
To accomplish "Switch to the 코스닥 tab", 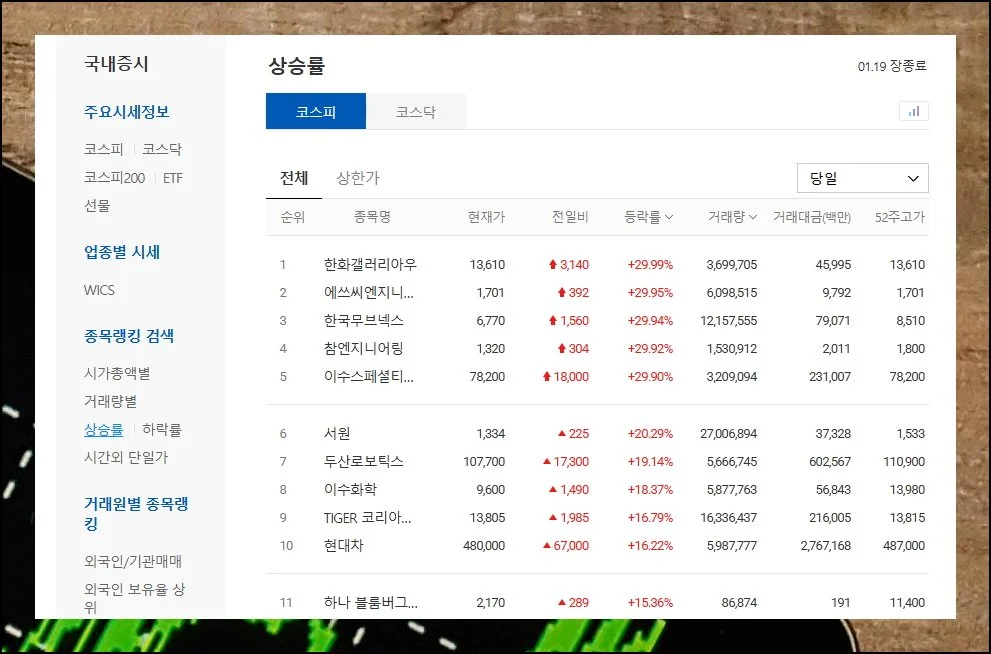I will coord(415,112).
